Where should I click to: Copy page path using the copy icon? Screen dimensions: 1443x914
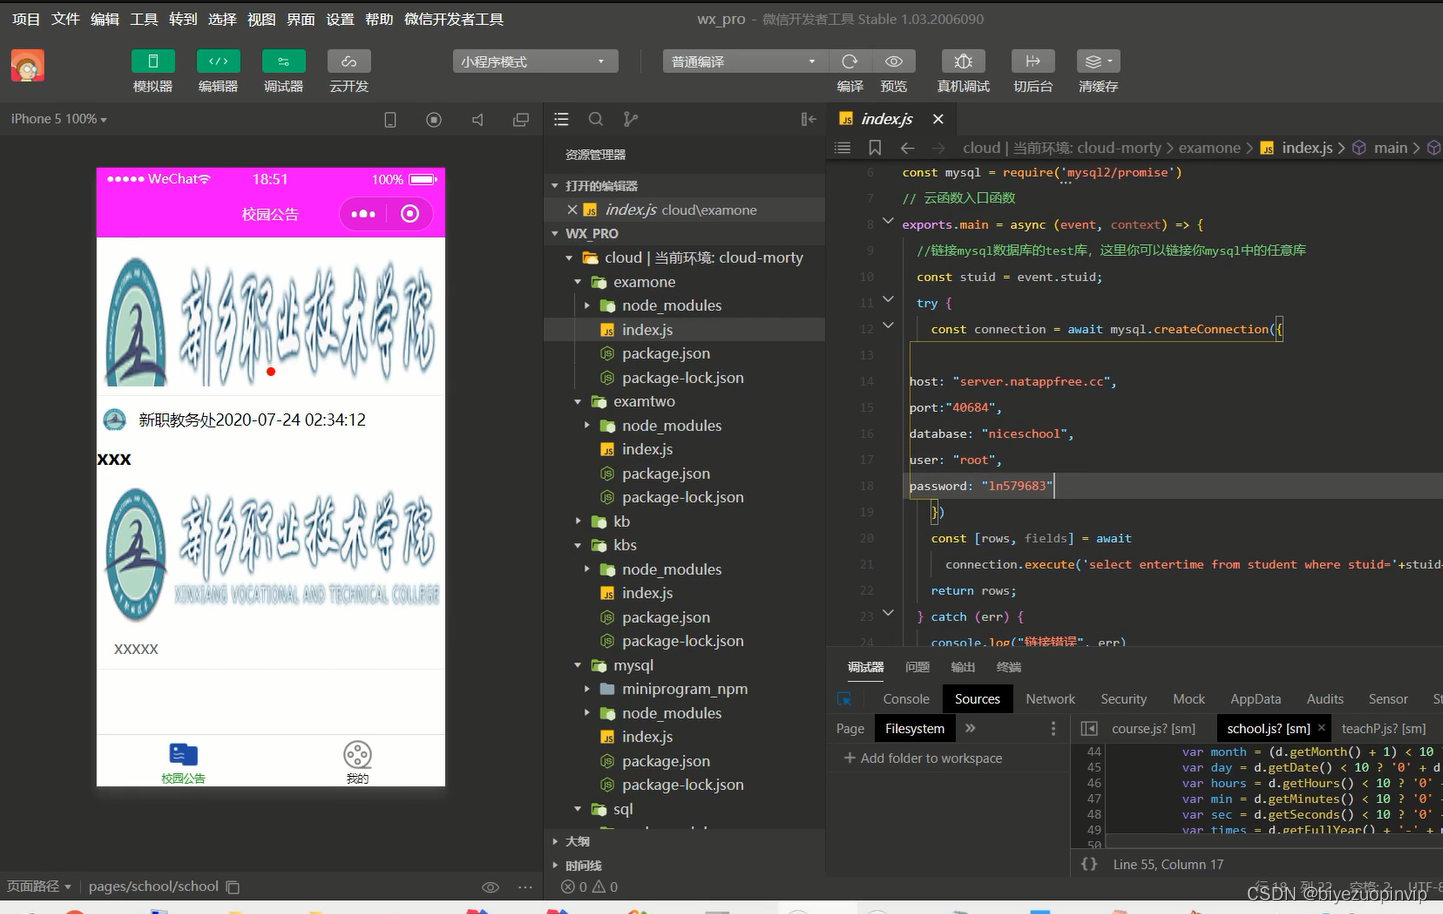point(233,887)
